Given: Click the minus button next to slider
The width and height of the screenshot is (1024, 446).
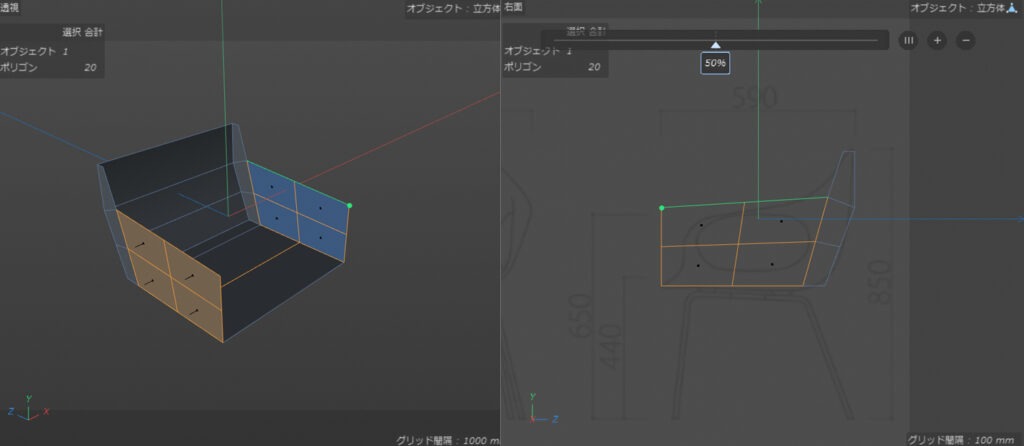Looking at the screenshot, I should (x=965, y=40).
